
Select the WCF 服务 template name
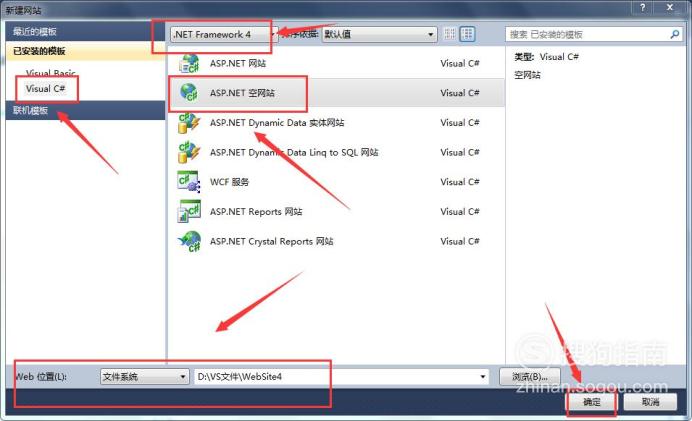[x=229, y=182]
